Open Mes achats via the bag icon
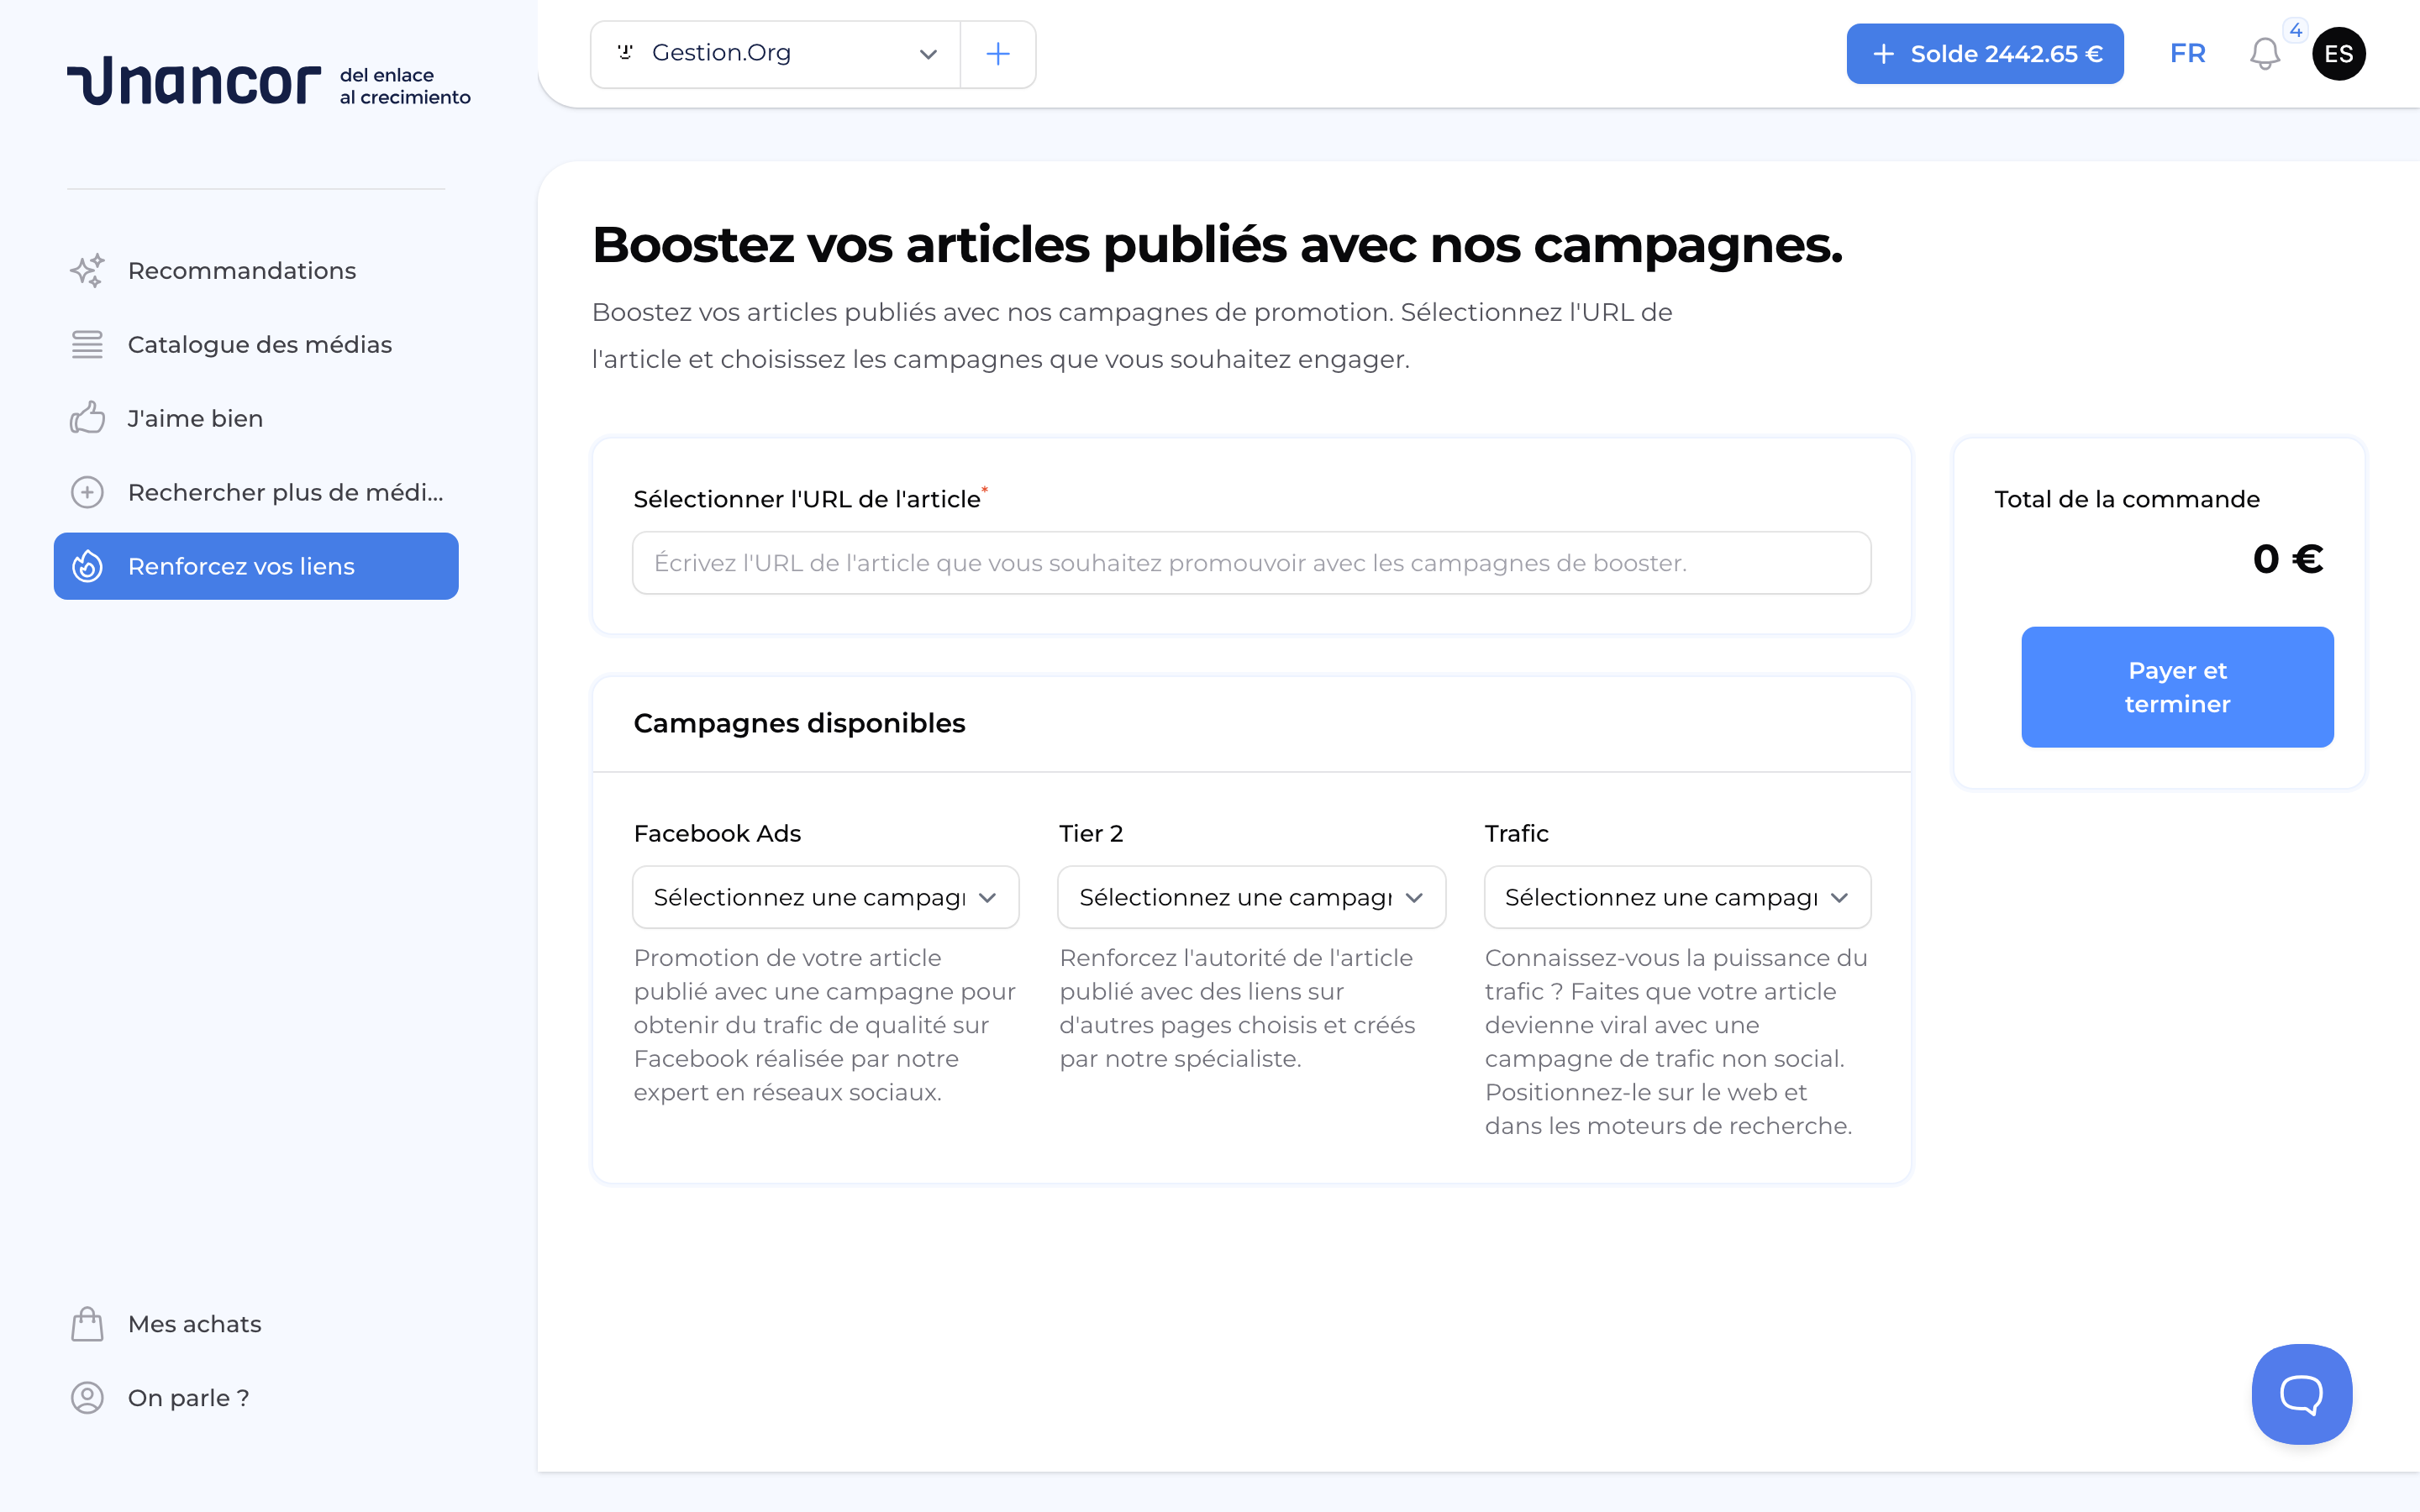2420x1512 pixels. pyautogui.click(x=87, y=1323)
